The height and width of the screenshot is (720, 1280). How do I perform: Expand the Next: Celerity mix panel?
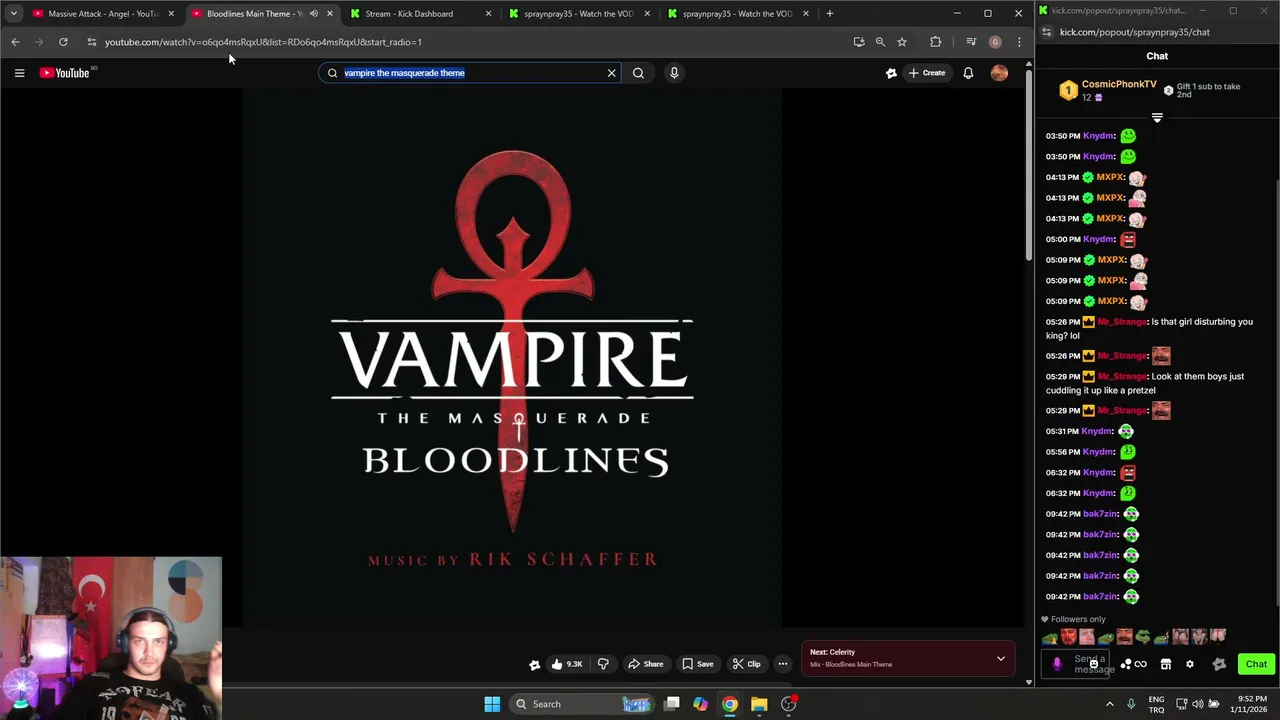tap(1000, 658)
